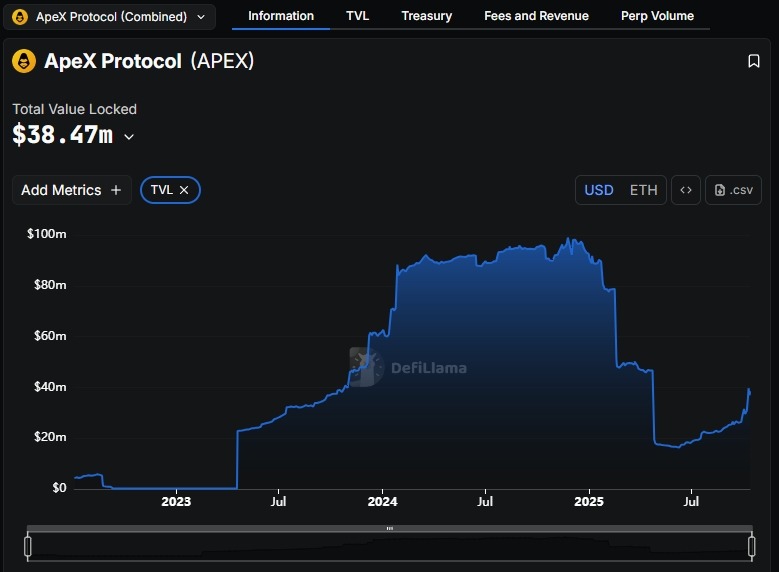Click the ApeX icon in protocol selector
This screenshot has height=572, width=779.
coord(20,16)
